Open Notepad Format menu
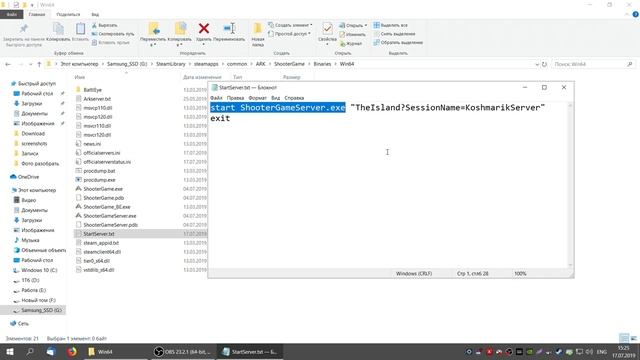 click(258, 98)
